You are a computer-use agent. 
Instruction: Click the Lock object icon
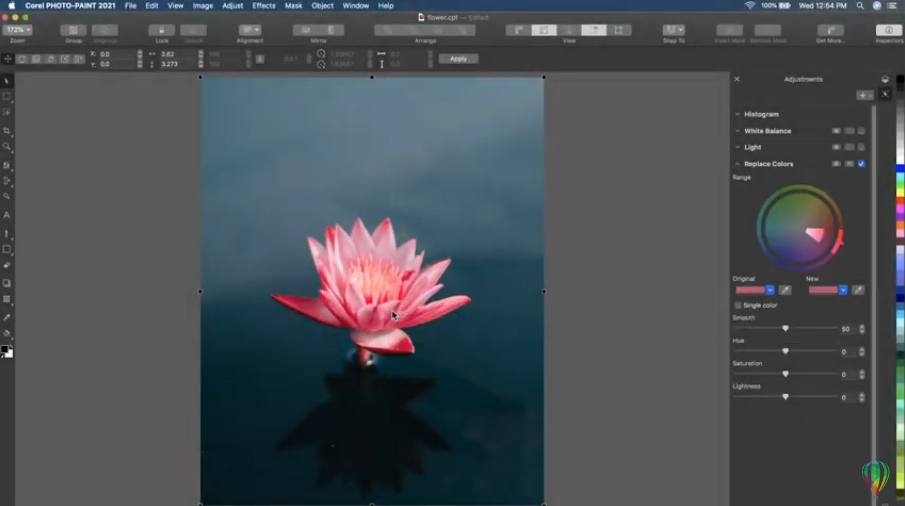click(162, 30)
